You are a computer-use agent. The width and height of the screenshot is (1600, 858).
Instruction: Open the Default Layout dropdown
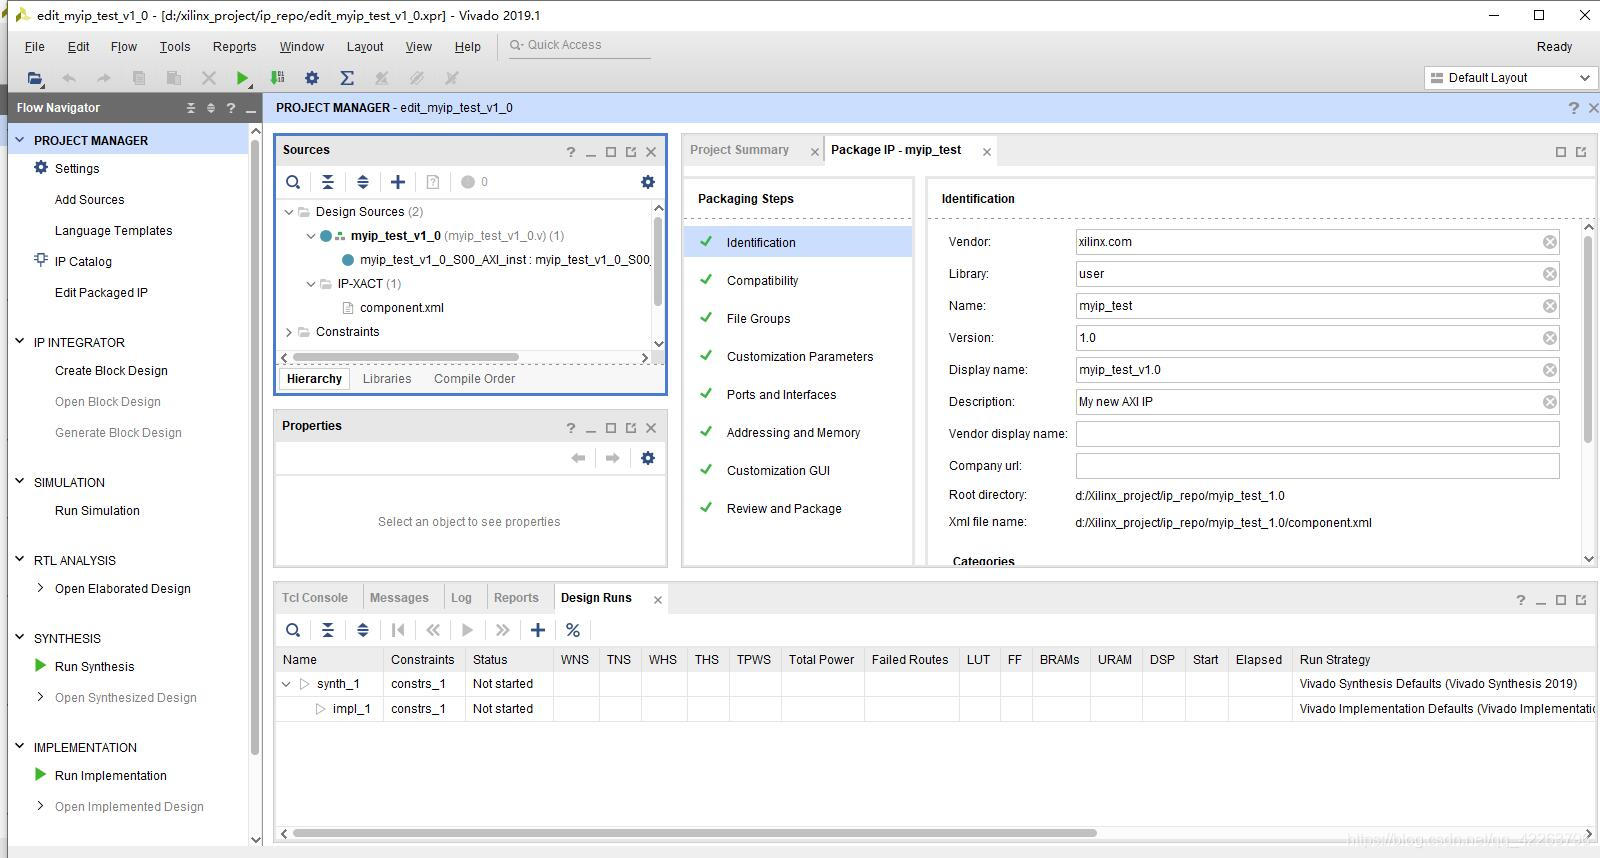(1509, 78)
